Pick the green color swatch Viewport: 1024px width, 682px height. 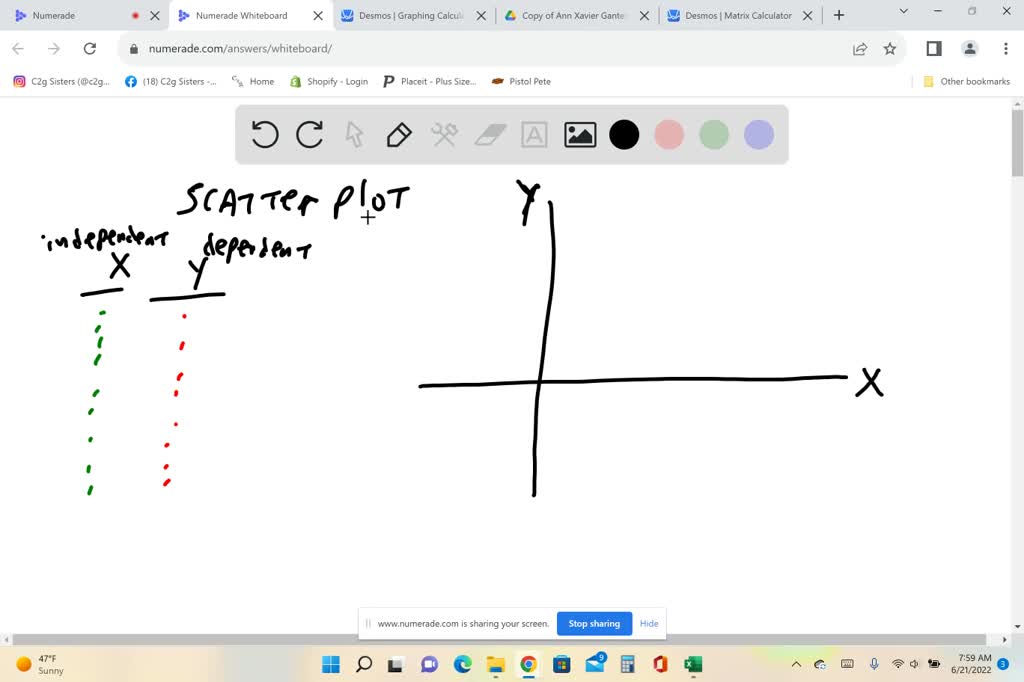(714, 134)
